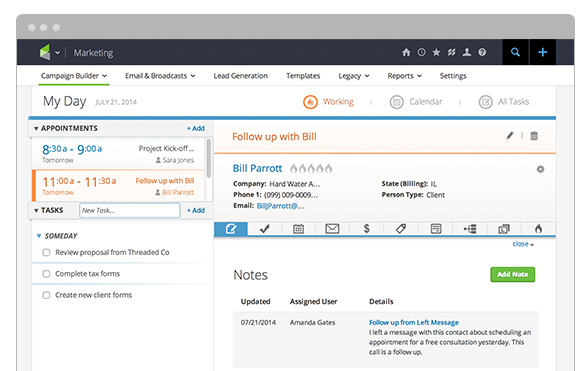Click the Amanda Gates note cell
This screenshot has width=578, height=371.
click(312, 323)
